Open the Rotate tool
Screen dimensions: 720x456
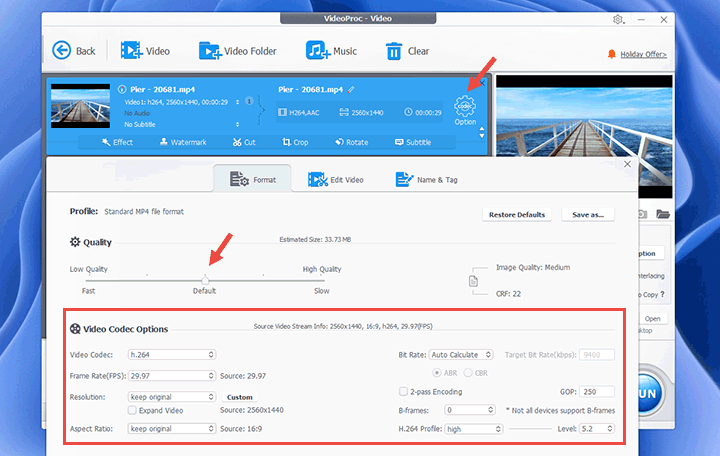[x=352, y=142]
